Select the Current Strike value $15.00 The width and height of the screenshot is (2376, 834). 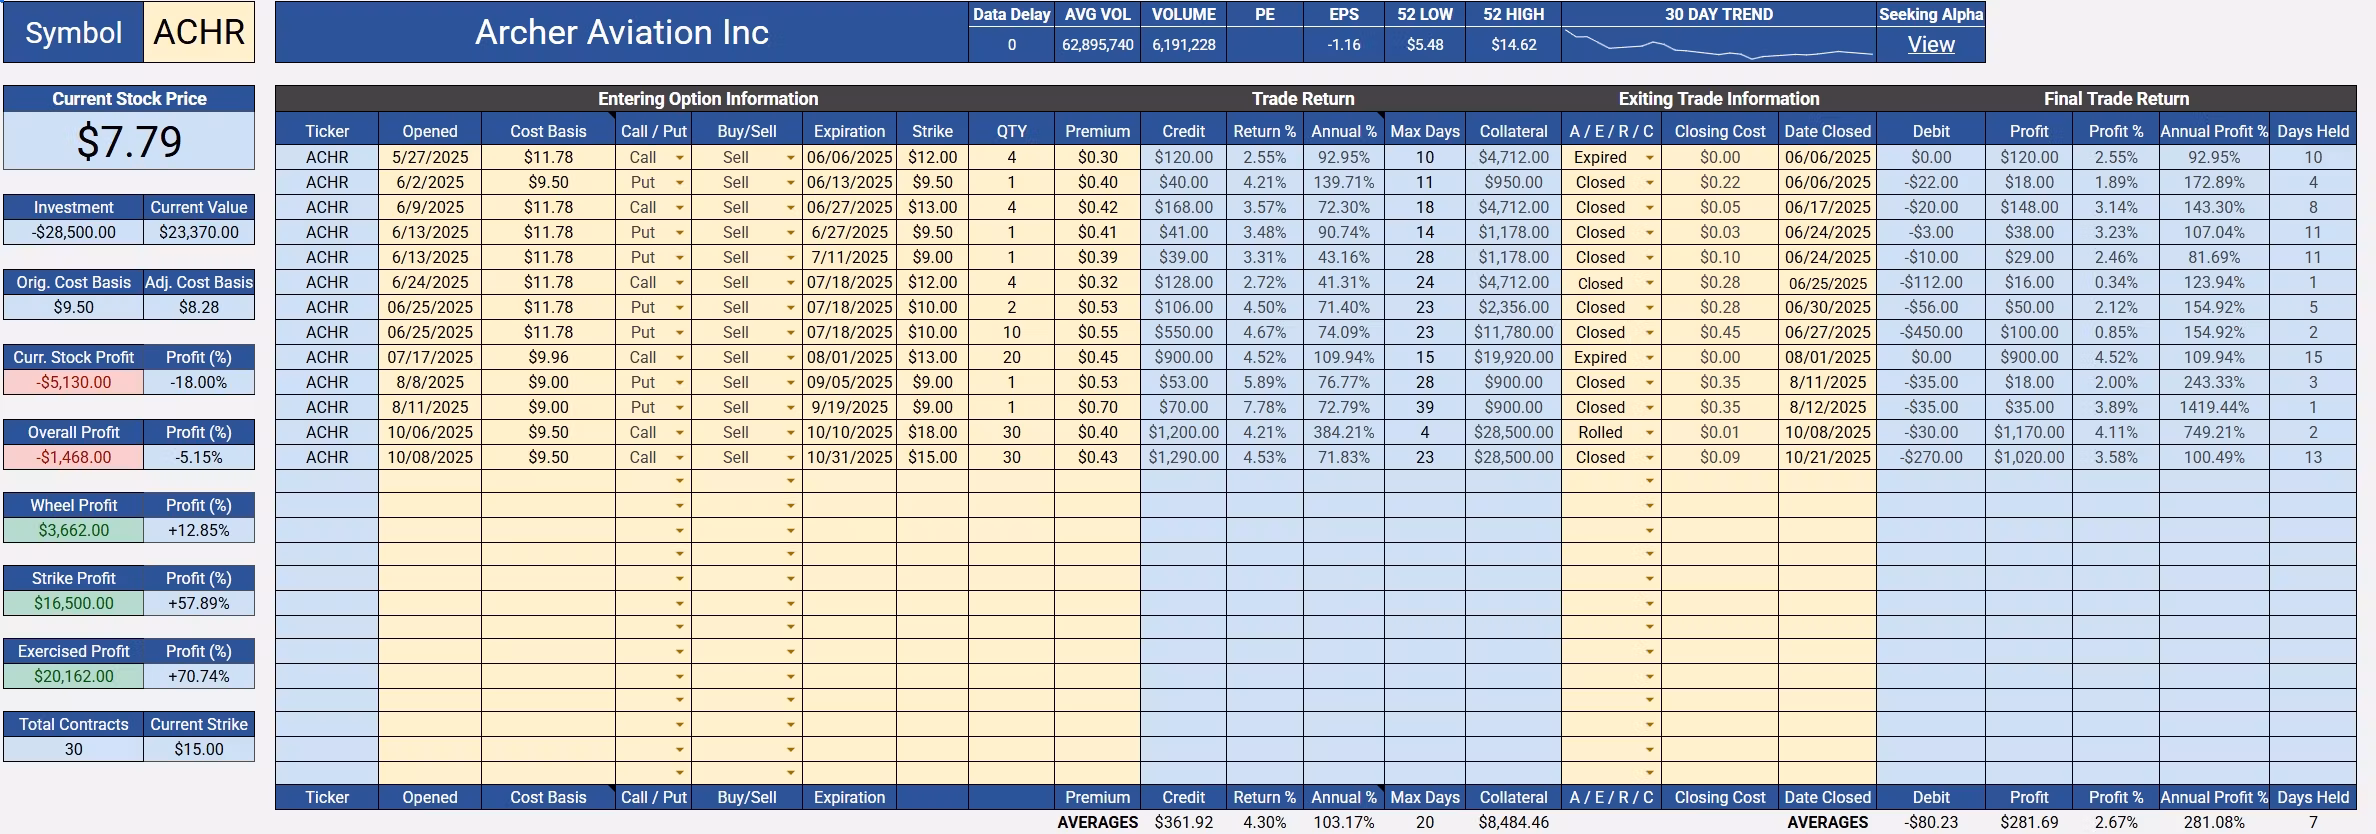[199, 749]
